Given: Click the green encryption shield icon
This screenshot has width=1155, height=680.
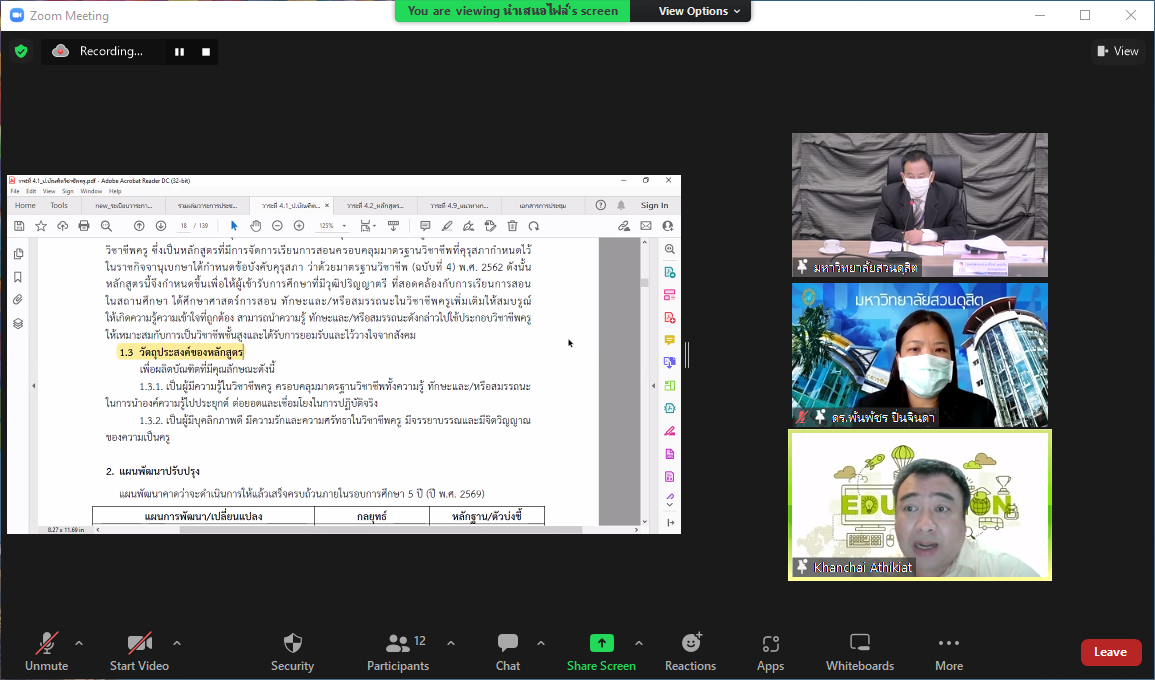Looking at the screenshot, I should click(21, 51).
